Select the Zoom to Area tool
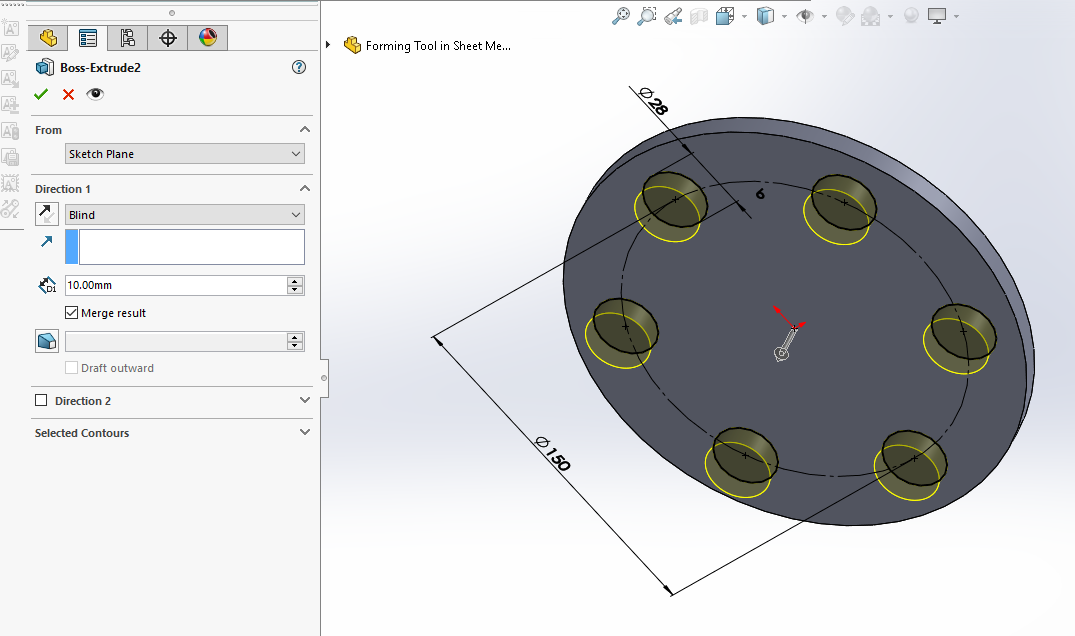Image resolution: width=1075 pixels, height=636 pixels. [647, 16]
